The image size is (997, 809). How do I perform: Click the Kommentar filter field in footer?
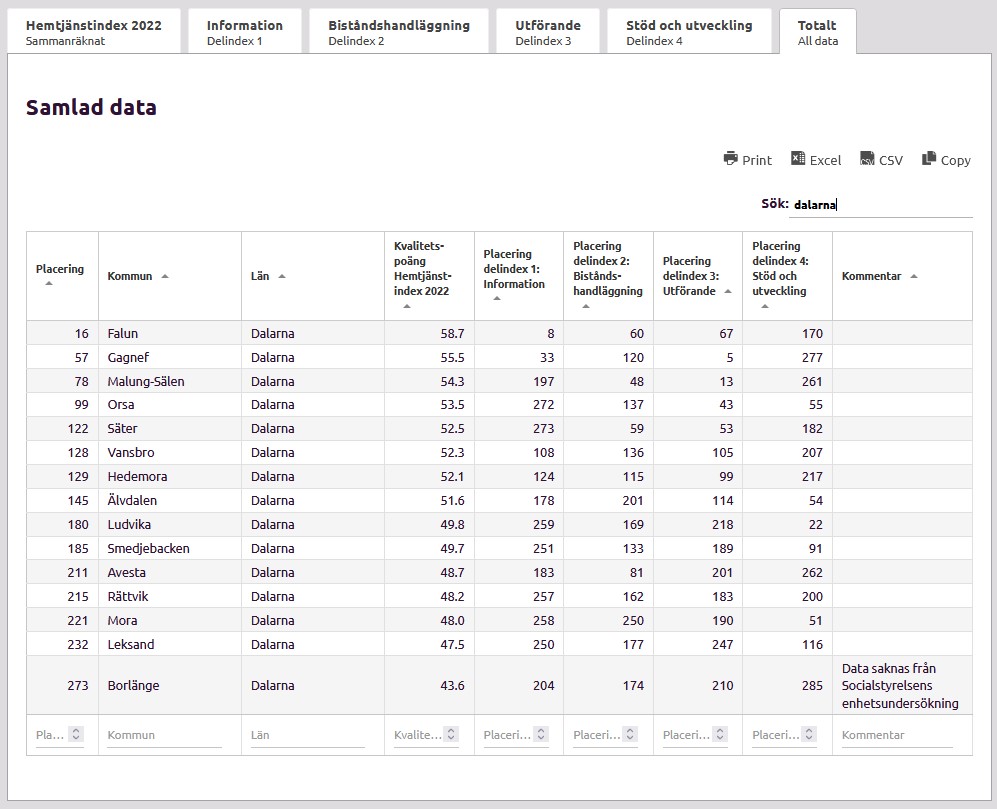896,735
